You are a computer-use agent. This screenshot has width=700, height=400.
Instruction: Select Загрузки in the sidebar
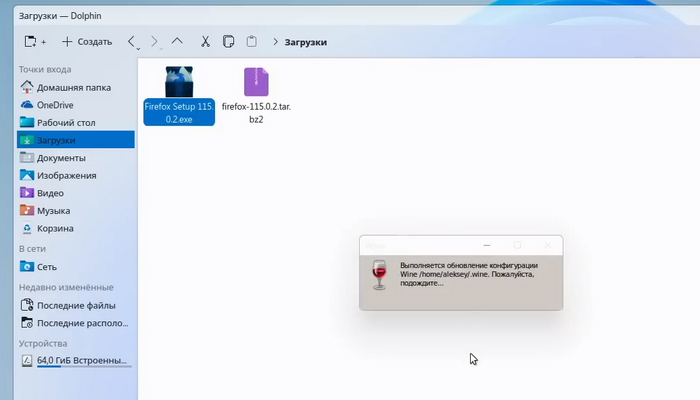[x=75, y=140]
